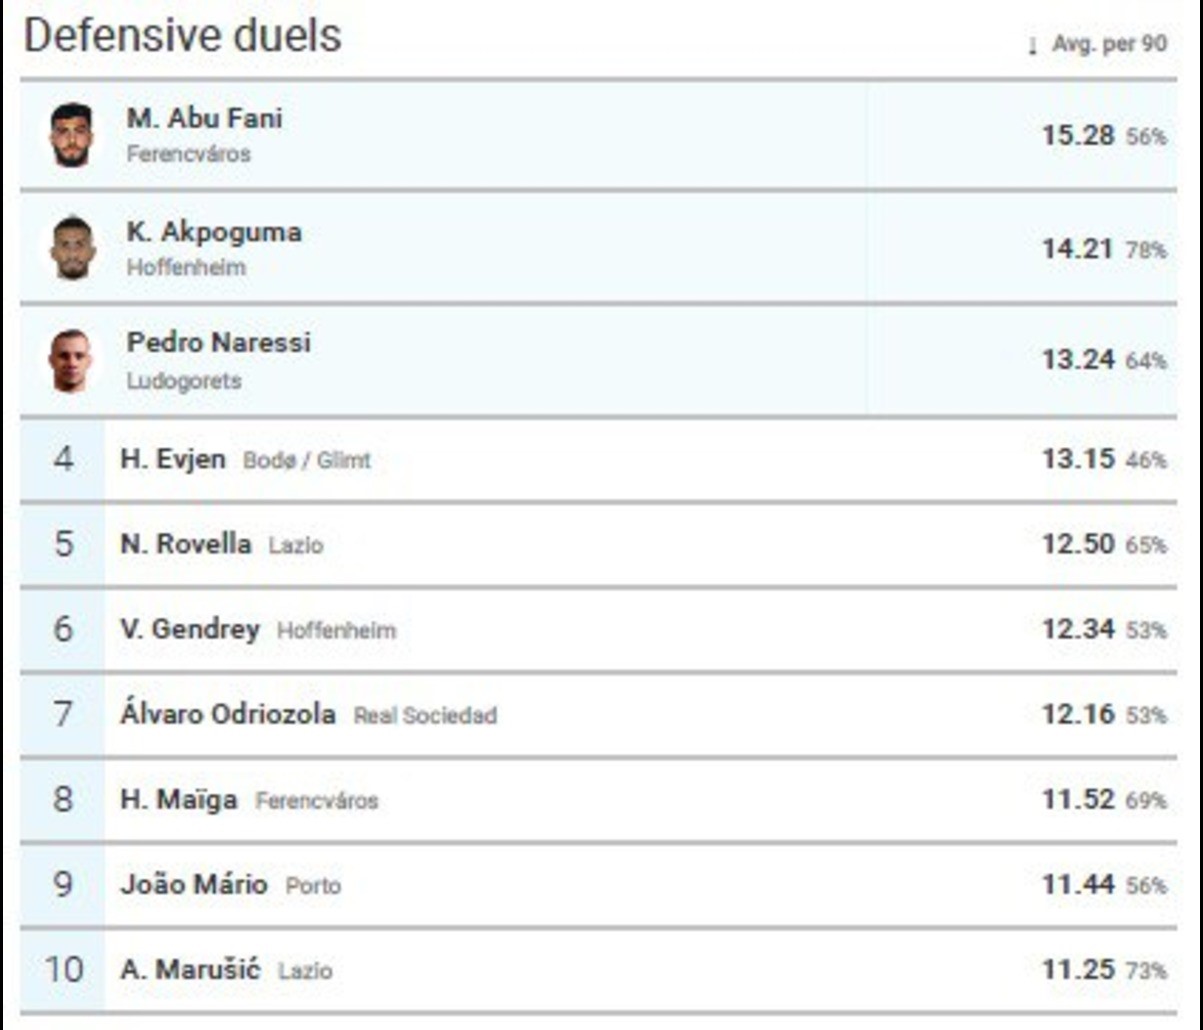
Task: Click the Avg. per 90 column header
Action: (1109, 45)
